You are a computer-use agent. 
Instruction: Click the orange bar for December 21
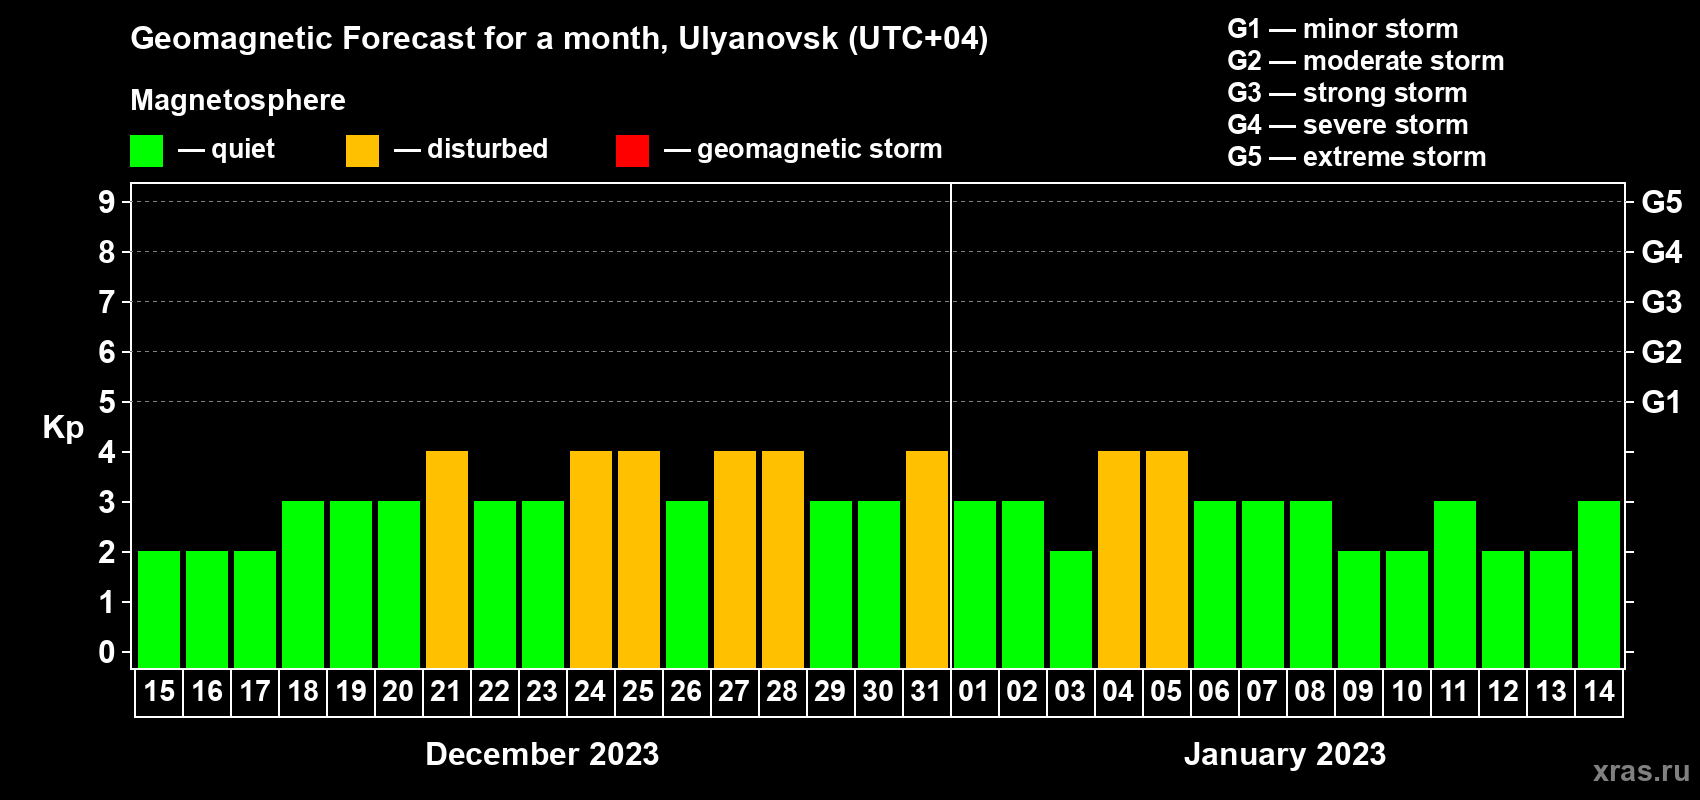(x=447, y=559)
